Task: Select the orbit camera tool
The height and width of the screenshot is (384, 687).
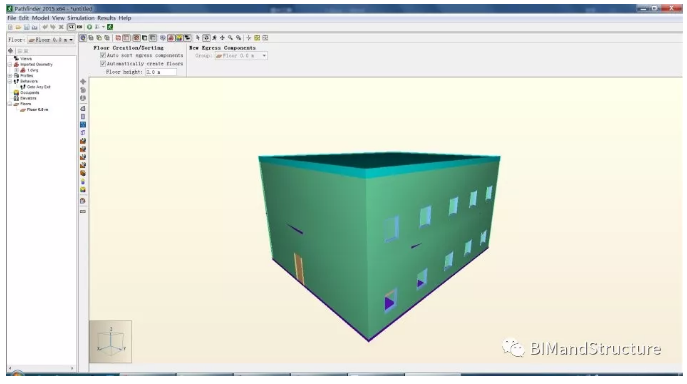Action: click(x=206, y=38)
